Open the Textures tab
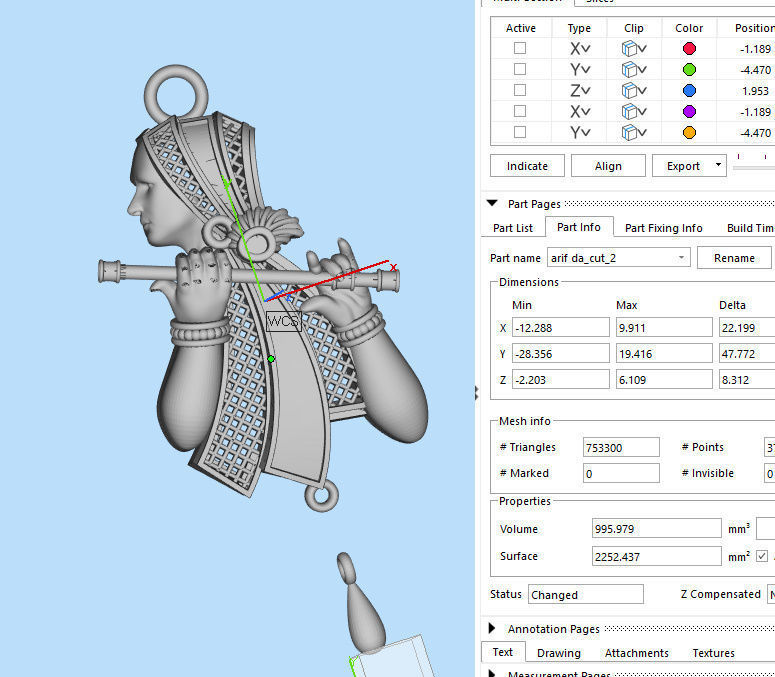Screen dimensions: 775x677 [x=713, y=653]
